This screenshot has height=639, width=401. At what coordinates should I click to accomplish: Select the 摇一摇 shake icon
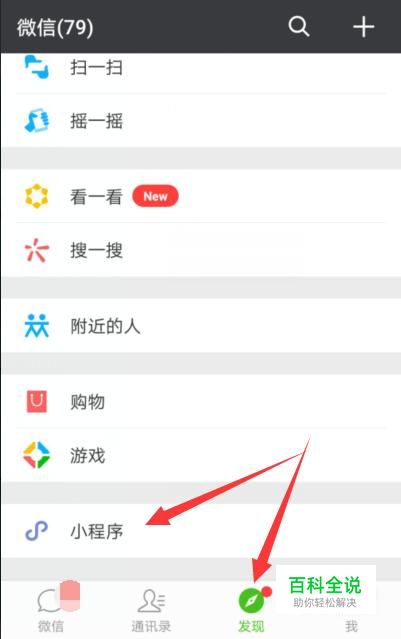point(37,120)
